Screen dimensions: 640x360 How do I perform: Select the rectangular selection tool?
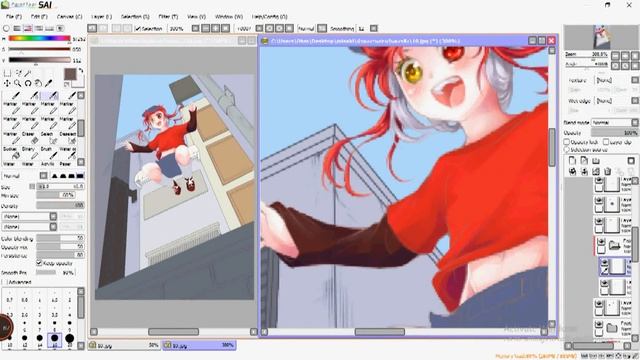point(7,73)
